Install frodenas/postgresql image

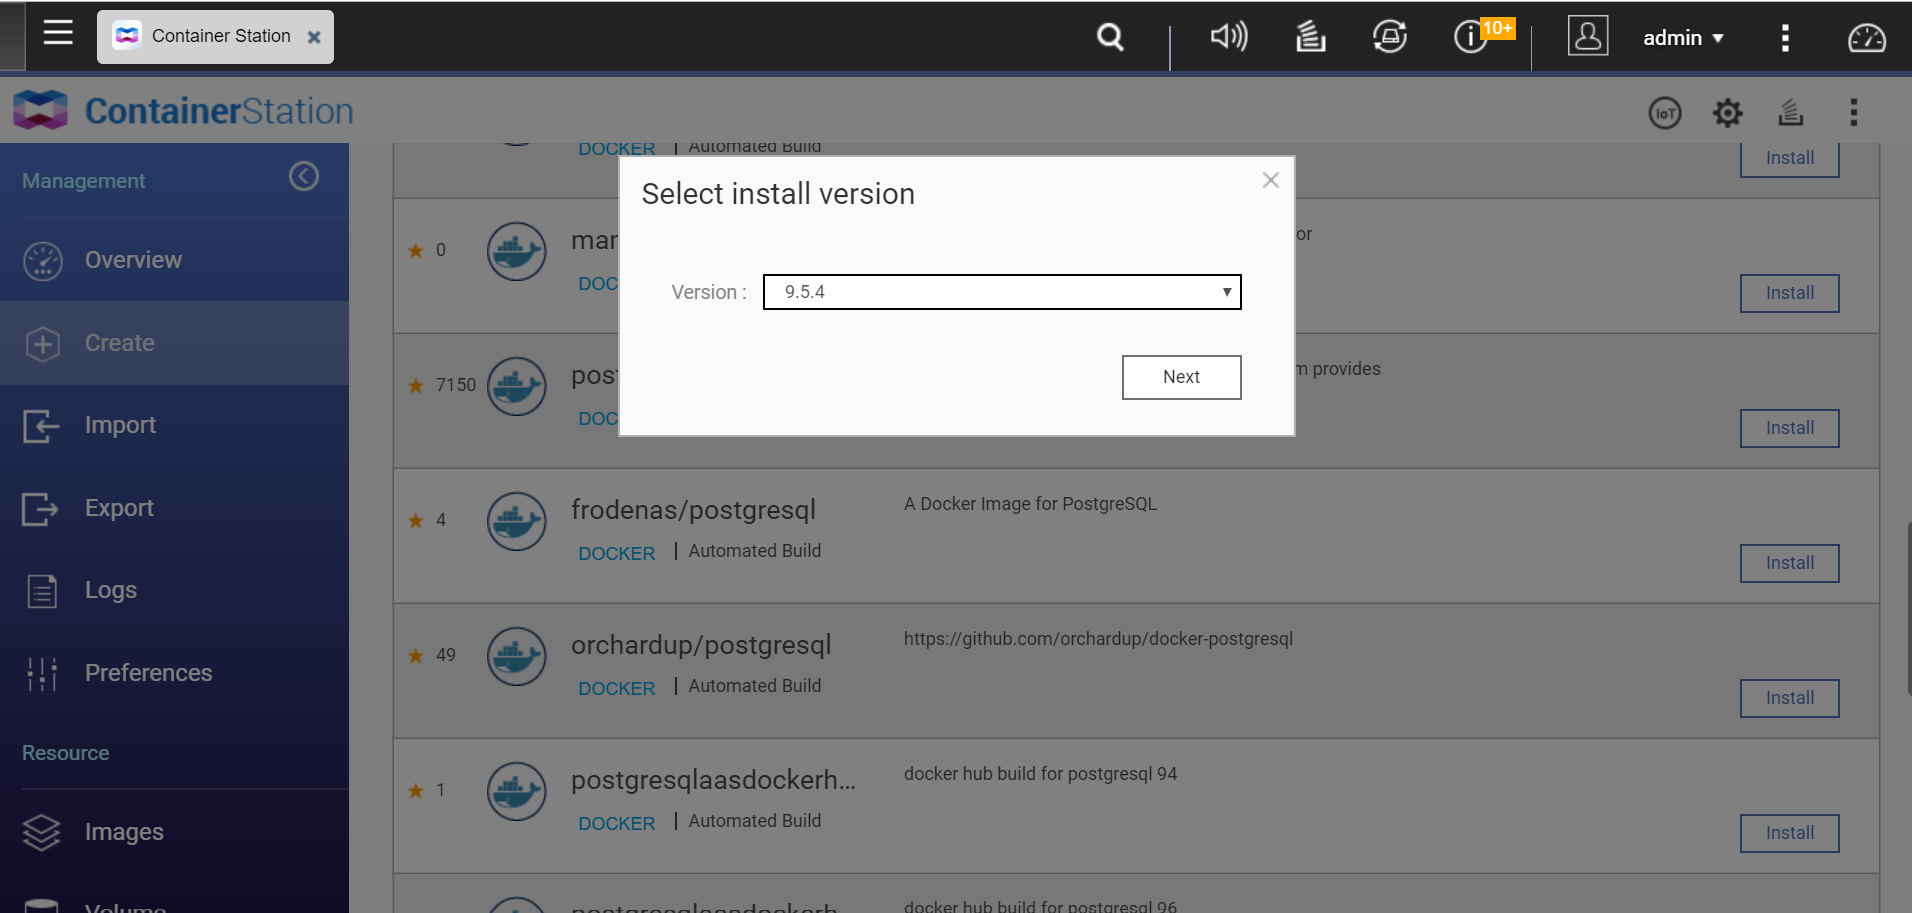coord(1789,563)
